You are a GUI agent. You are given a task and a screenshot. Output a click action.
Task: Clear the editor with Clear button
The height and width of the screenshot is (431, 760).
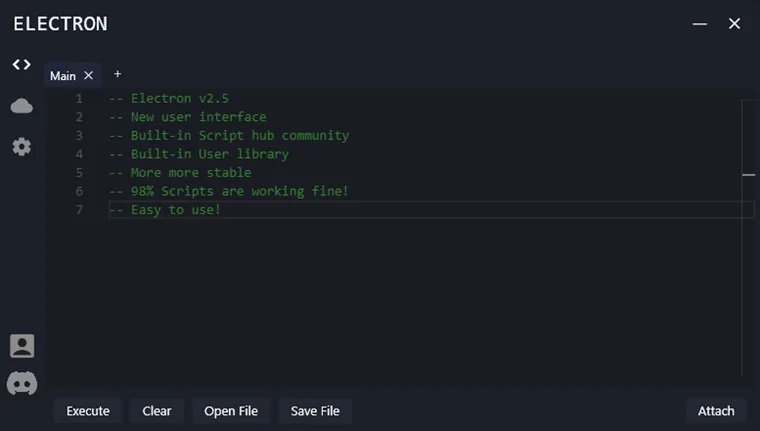point(156,411)
